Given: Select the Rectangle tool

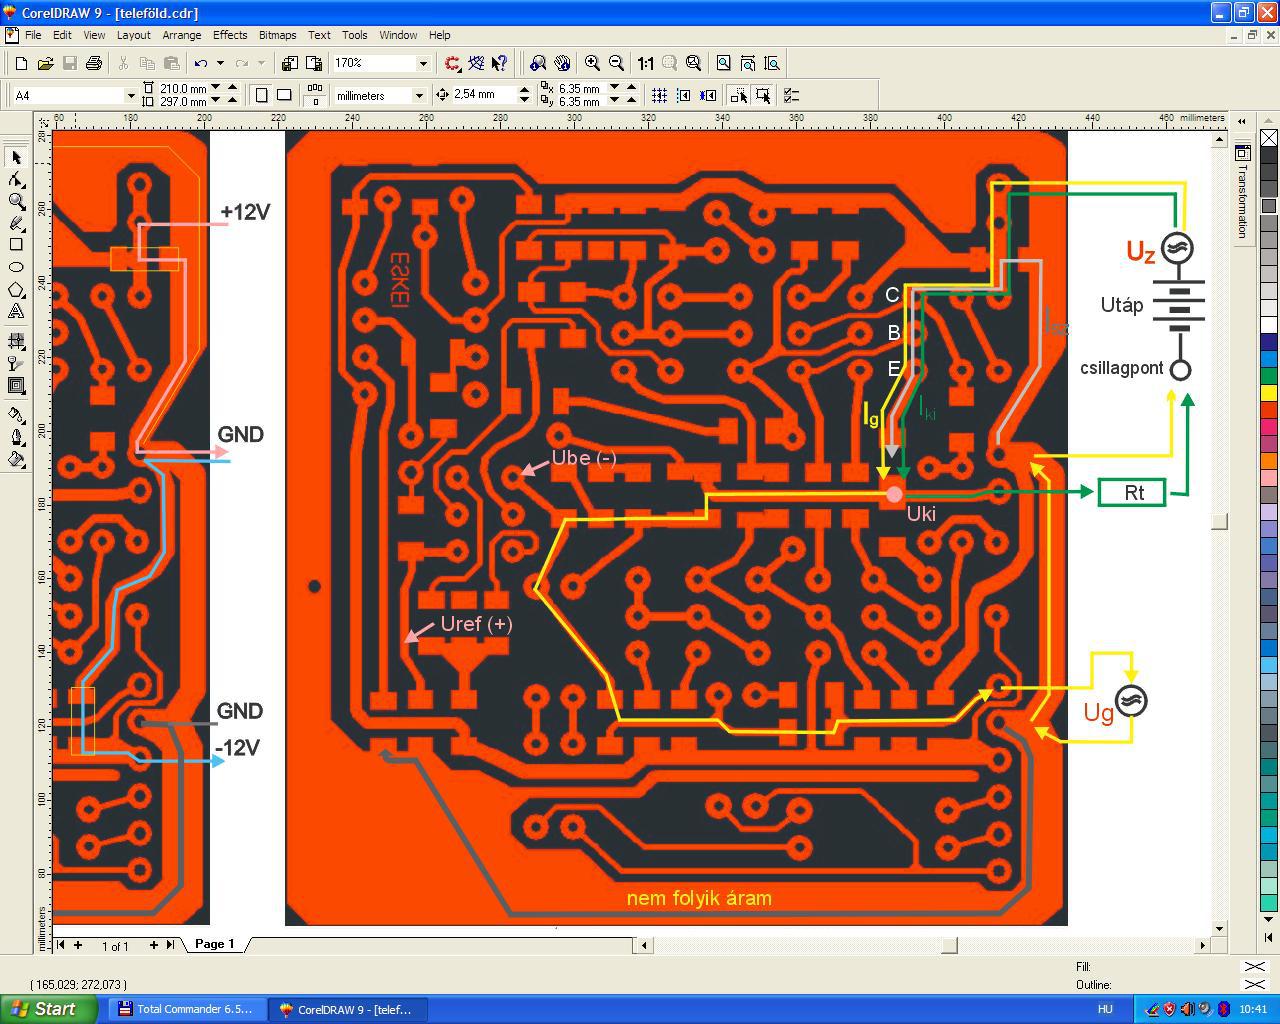Looking at the screenshot, I should (x=16, y=245).
